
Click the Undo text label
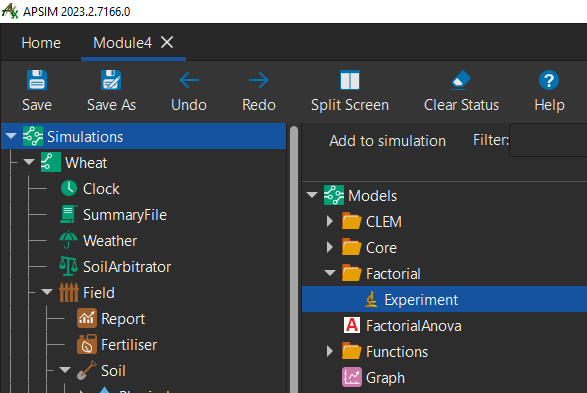(189, 105)
